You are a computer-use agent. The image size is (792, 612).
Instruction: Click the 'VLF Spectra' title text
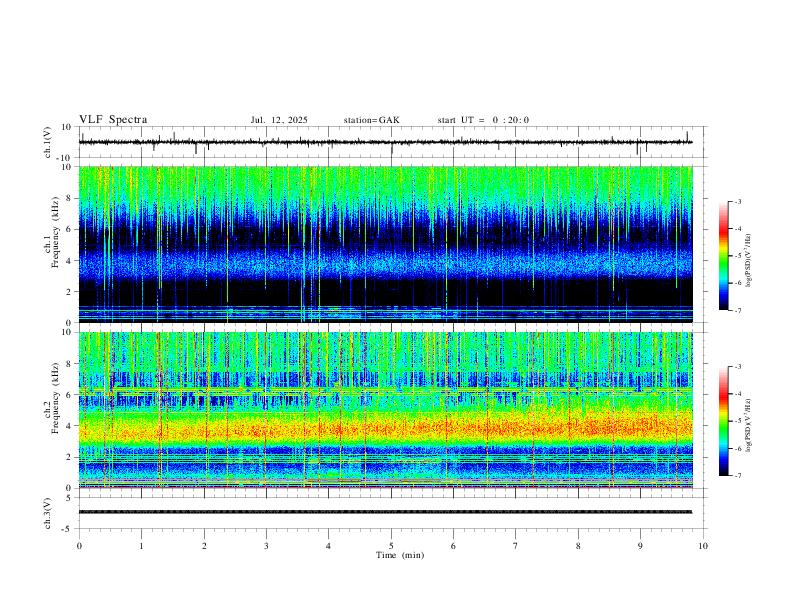click(113, 120)
